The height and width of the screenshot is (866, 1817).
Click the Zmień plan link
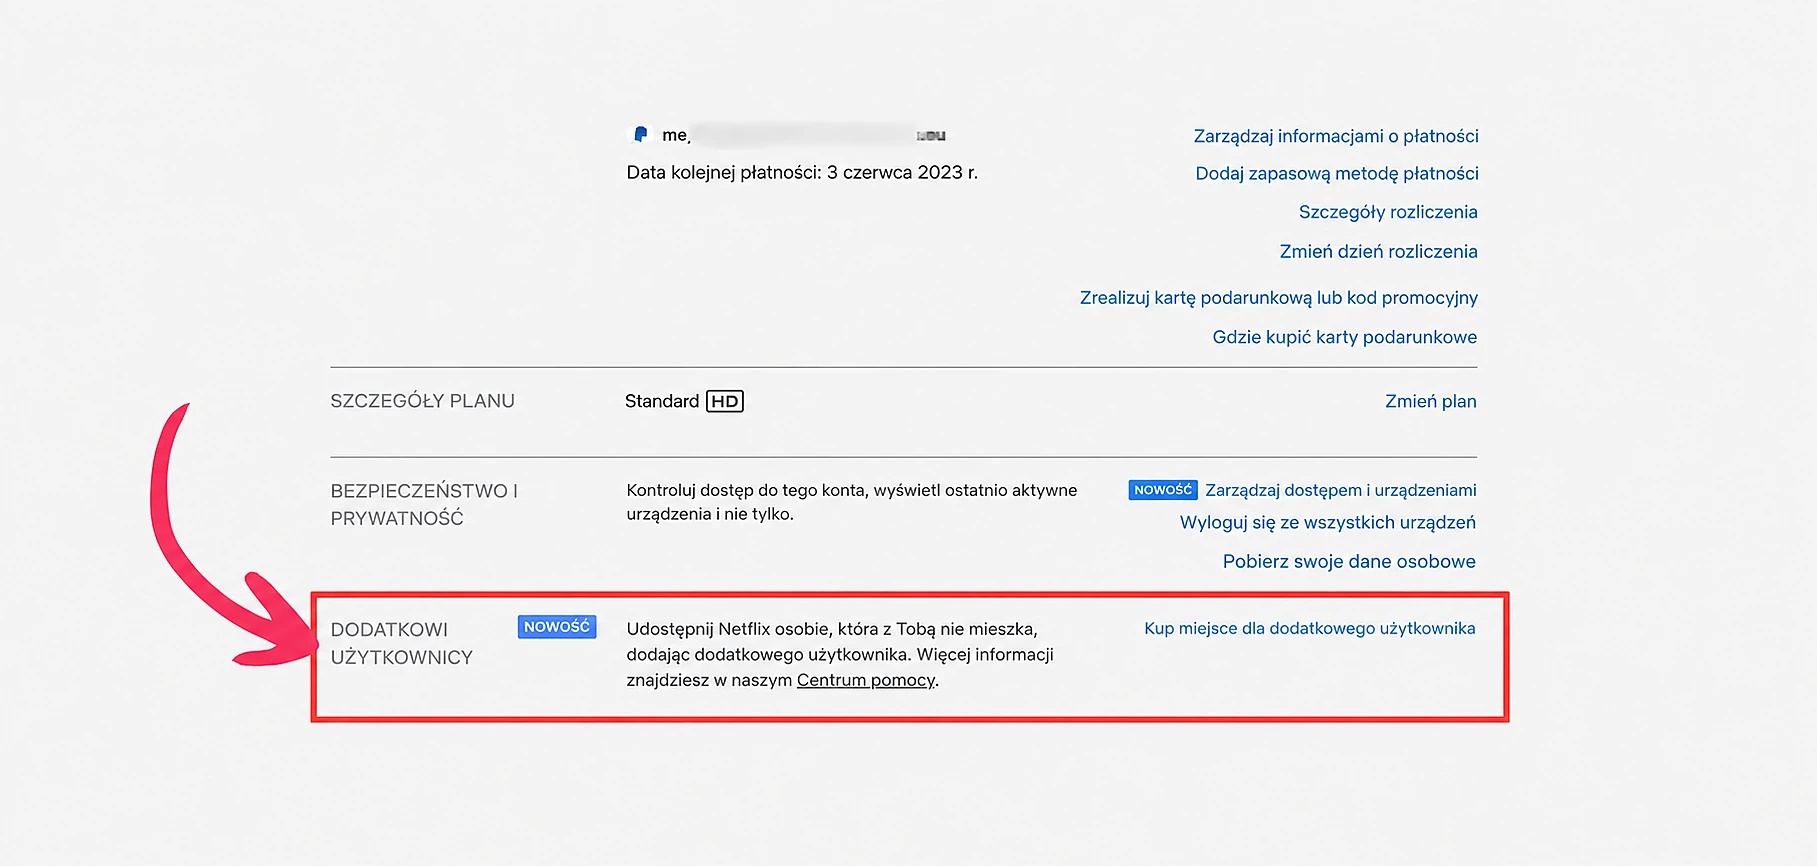point(1430,401)
